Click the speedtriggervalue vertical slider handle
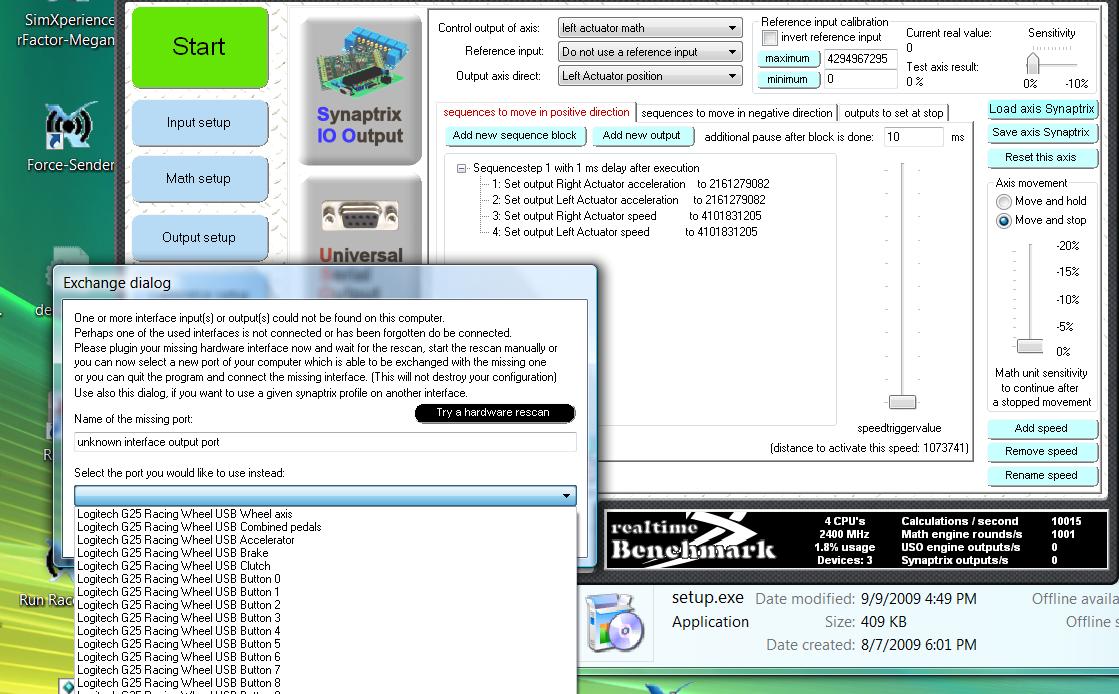This screenshot has height=694, width=1119. [902, 402]
